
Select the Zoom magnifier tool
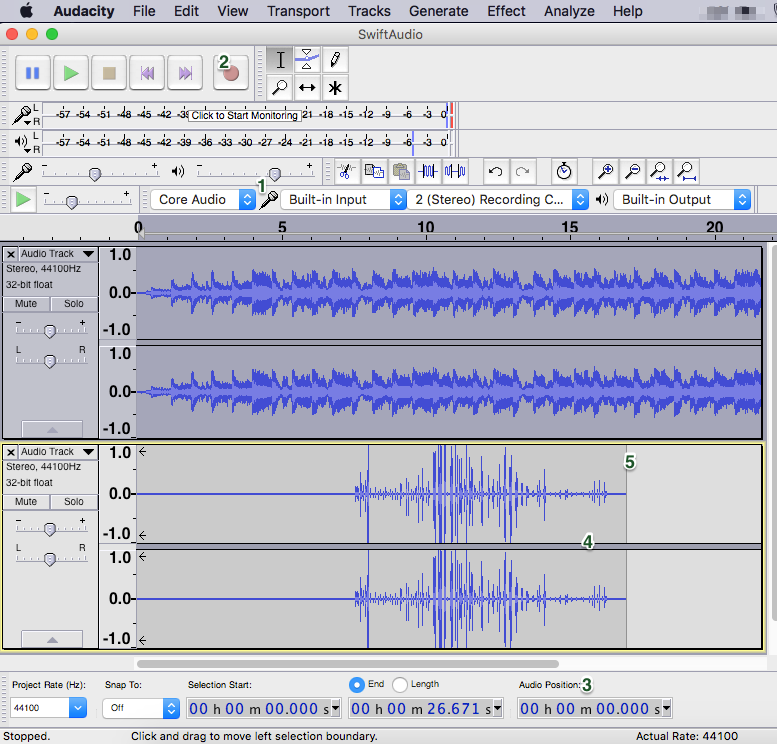pos(280,88)
